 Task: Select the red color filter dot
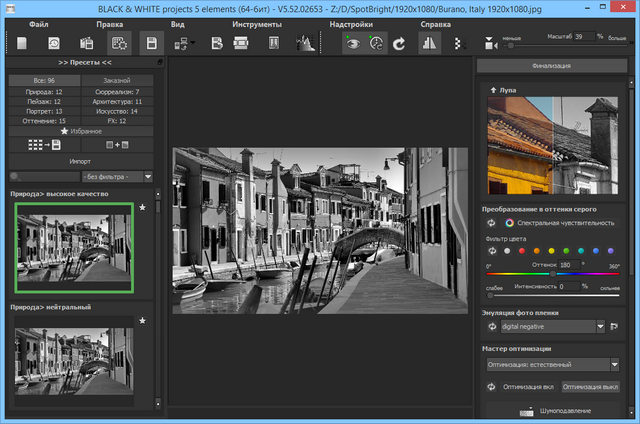521,251
